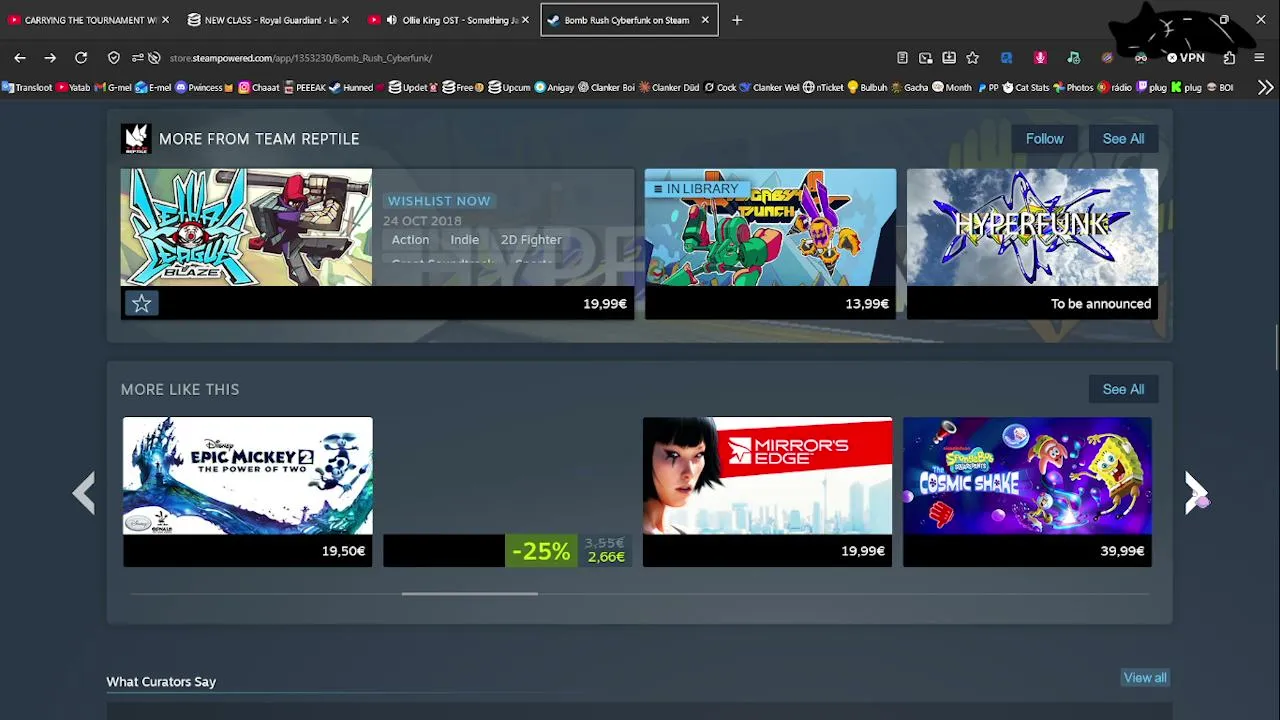Viewport: 1280px width, 720px height.
Task: Add Lethal League Blaze to wishlist via star
Action: click(141, 303)
